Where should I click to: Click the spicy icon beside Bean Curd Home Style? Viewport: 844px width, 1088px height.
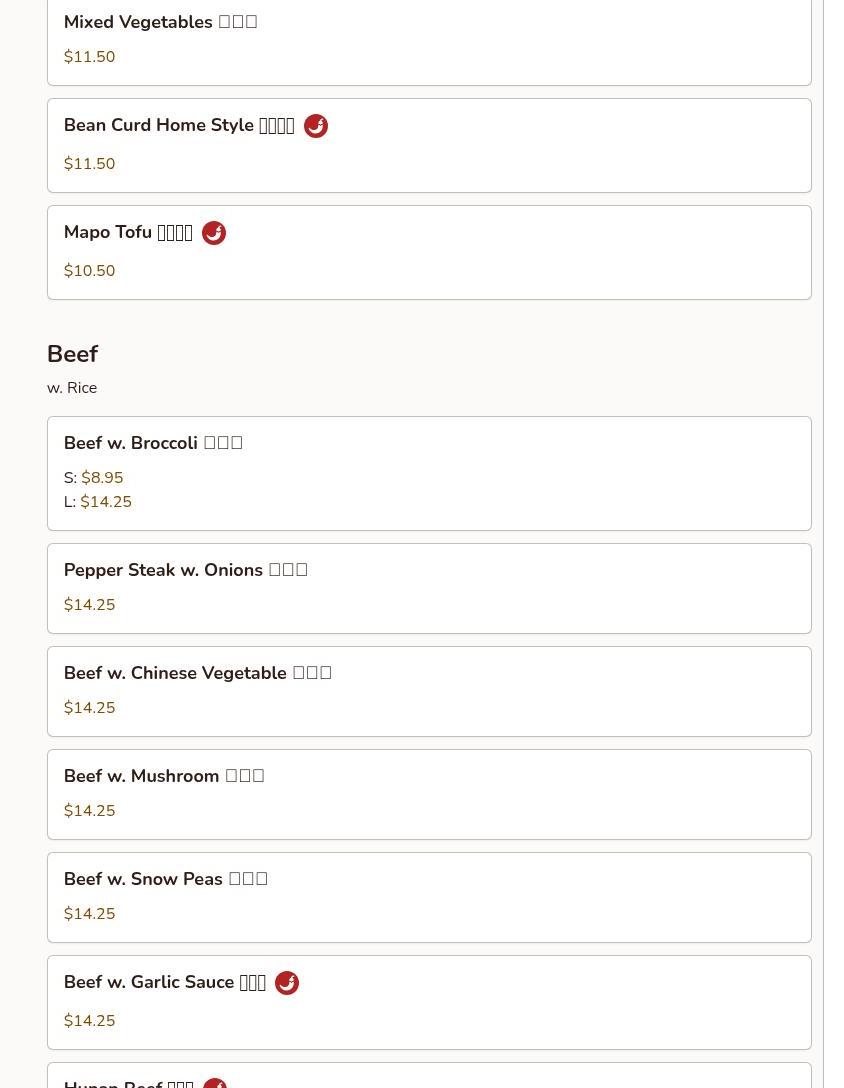[x=316, y=126]
